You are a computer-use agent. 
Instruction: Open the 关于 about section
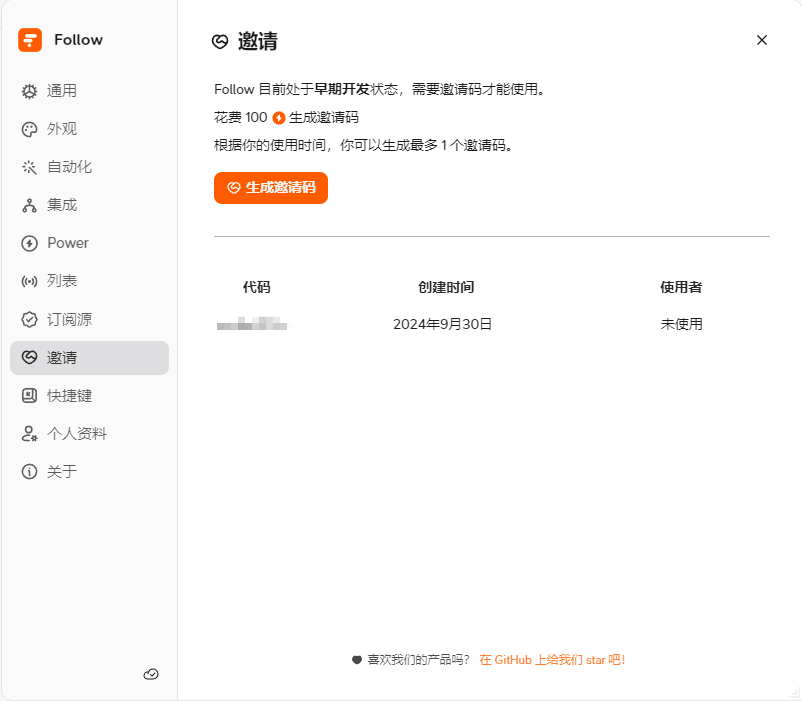click(x=90, y=471)
